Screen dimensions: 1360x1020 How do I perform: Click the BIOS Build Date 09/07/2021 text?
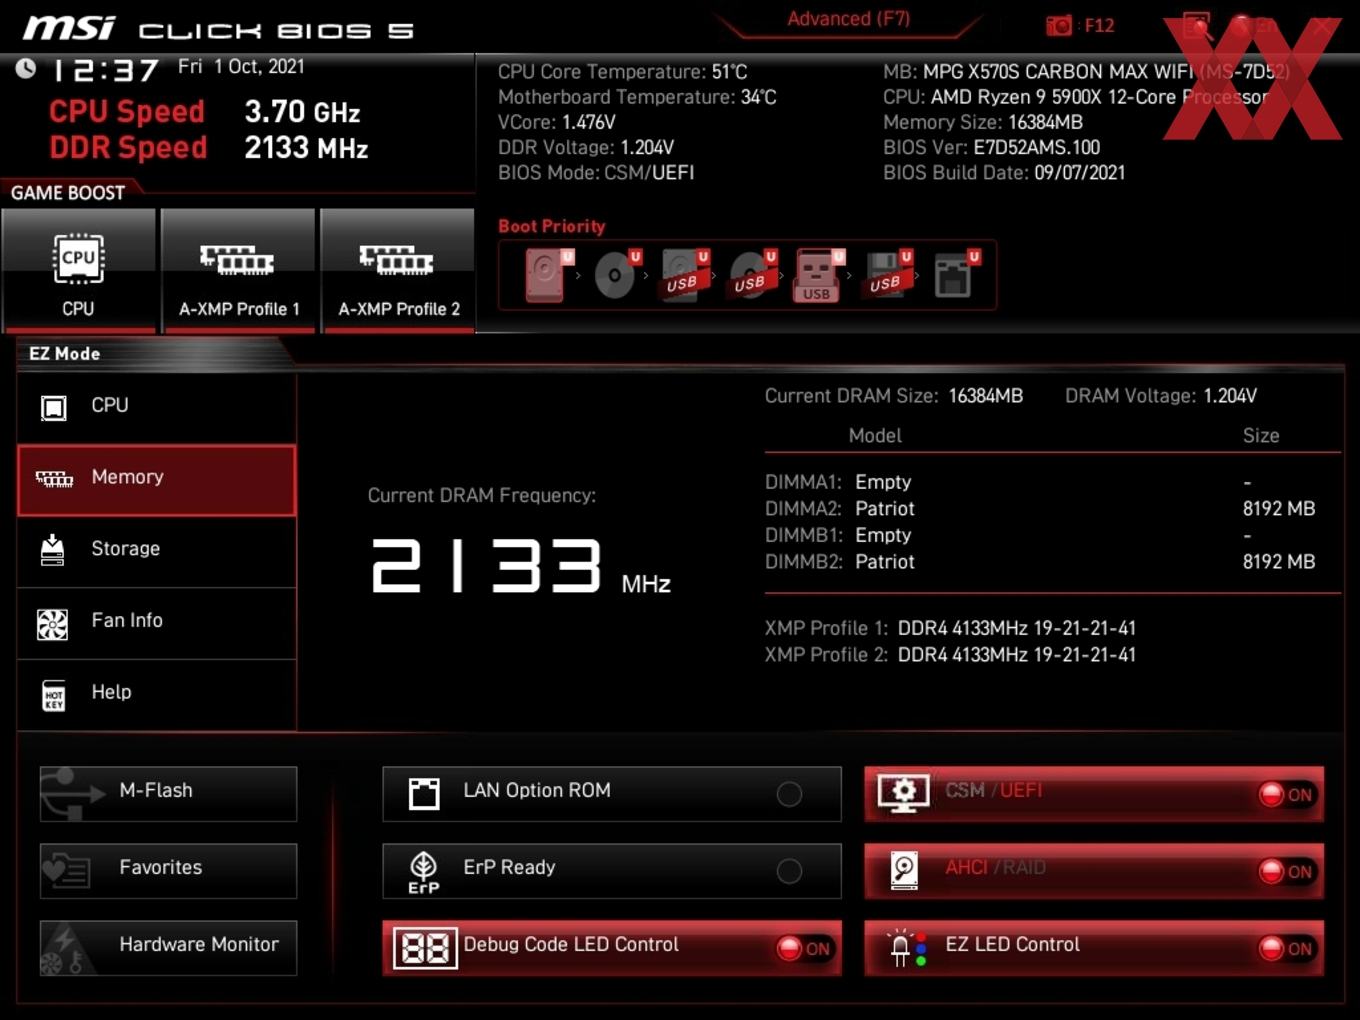1004,172
